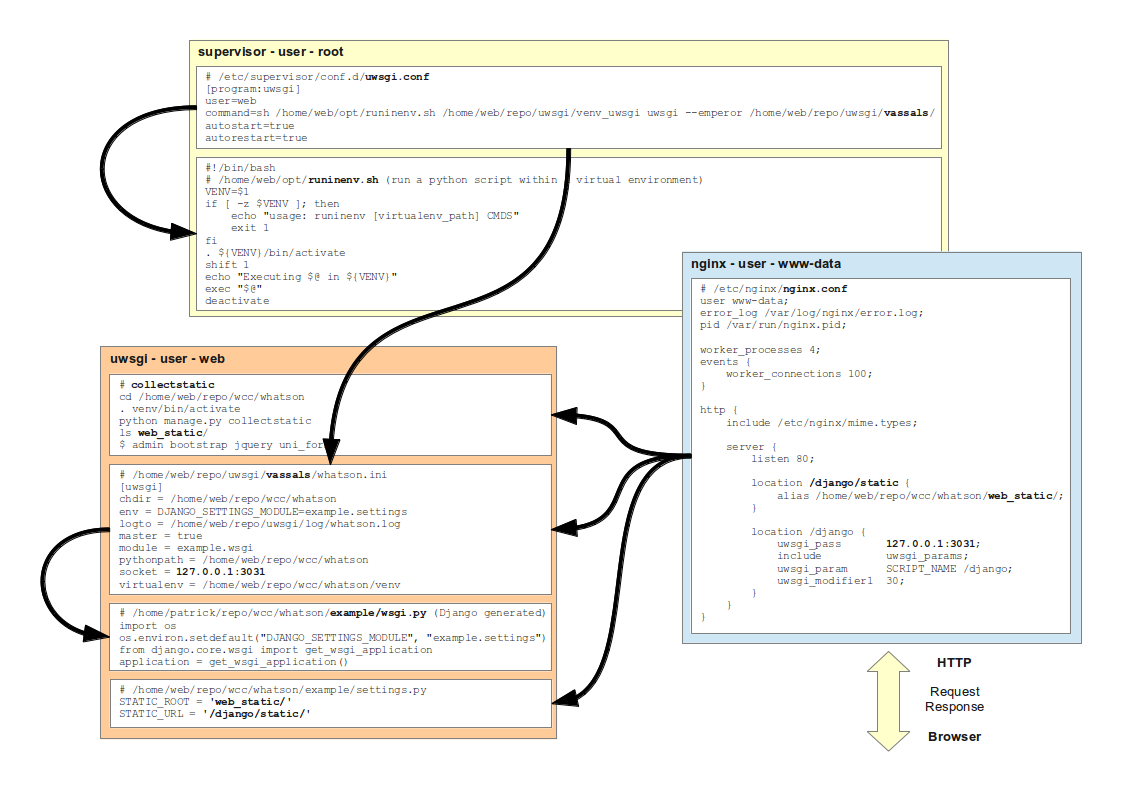Click the '# /home/web/repo/wcc/whatson/example/settings.py' line
This screenshot has height=794, width=1123.
click(x=273, y=690)
